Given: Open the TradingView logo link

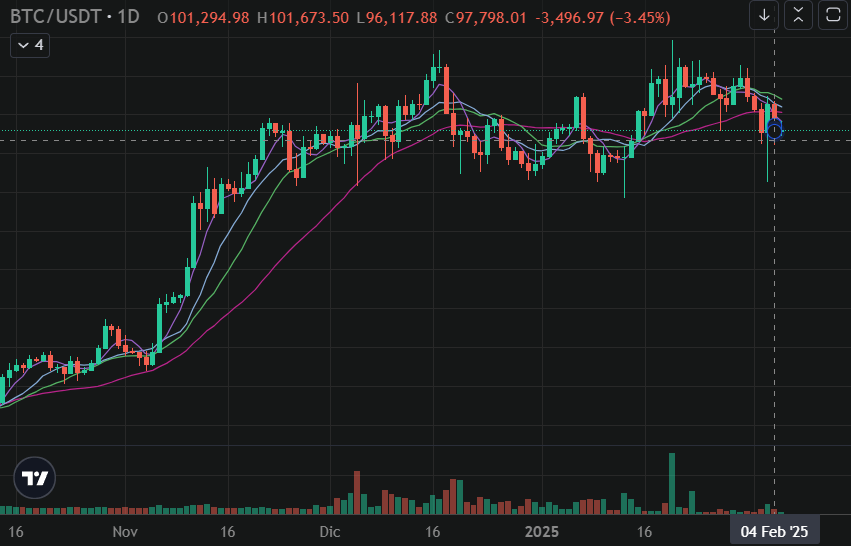Looking at the screenshot, I should (x=35, y=479).
